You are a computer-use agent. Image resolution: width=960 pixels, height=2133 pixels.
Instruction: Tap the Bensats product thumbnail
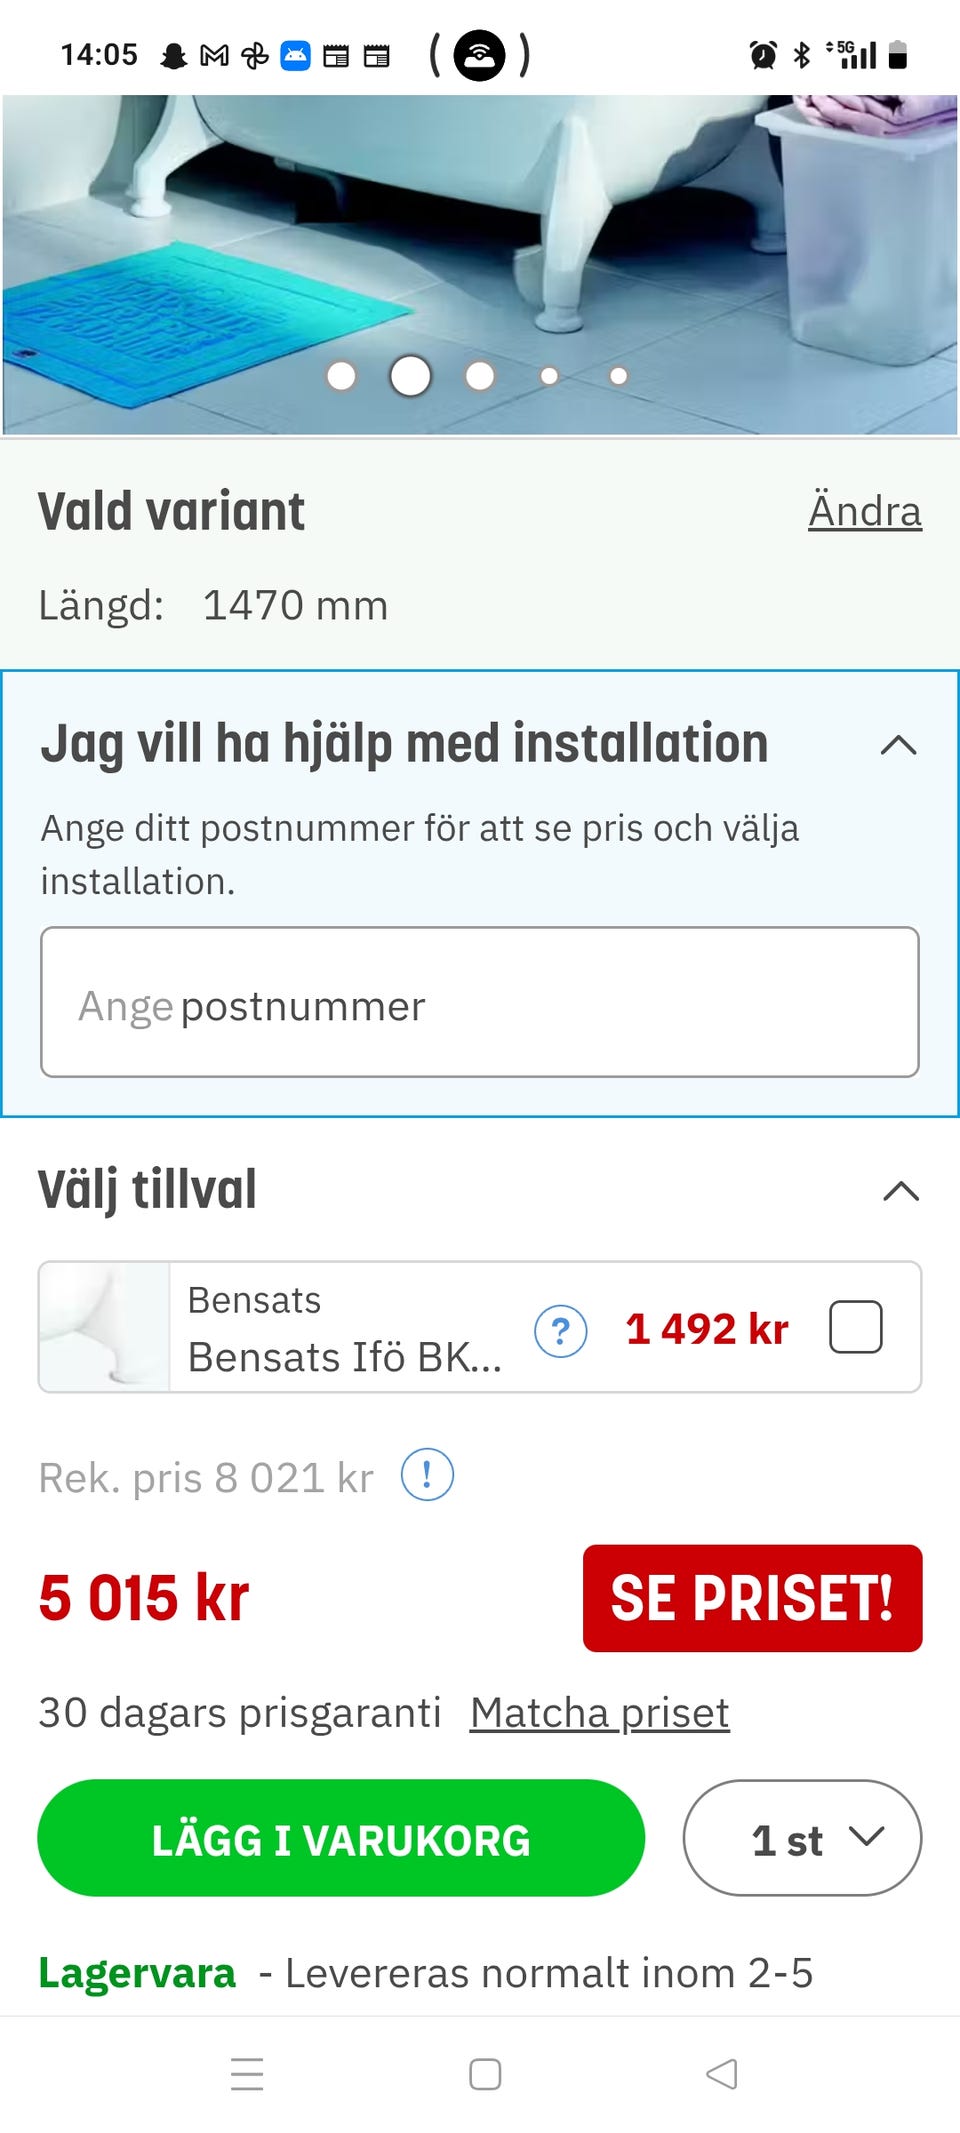tap(105, 1327)
